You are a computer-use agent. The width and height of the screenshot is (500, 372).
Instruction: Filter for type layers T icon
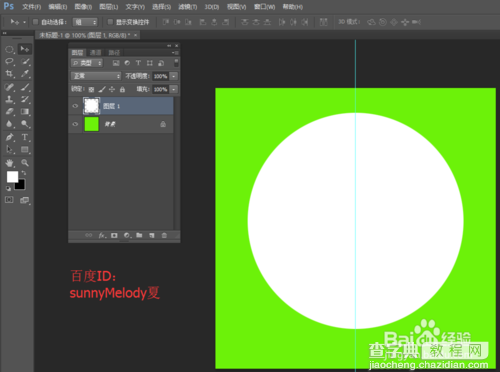coord(138,63)
